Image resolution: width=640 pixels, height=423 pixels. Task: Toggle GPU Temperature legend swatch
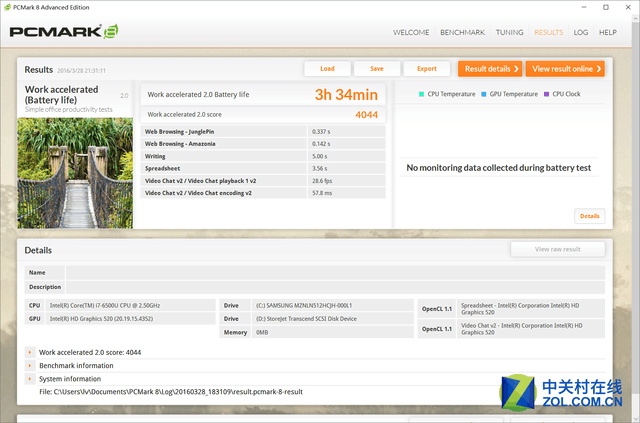[x=484, y=94]
